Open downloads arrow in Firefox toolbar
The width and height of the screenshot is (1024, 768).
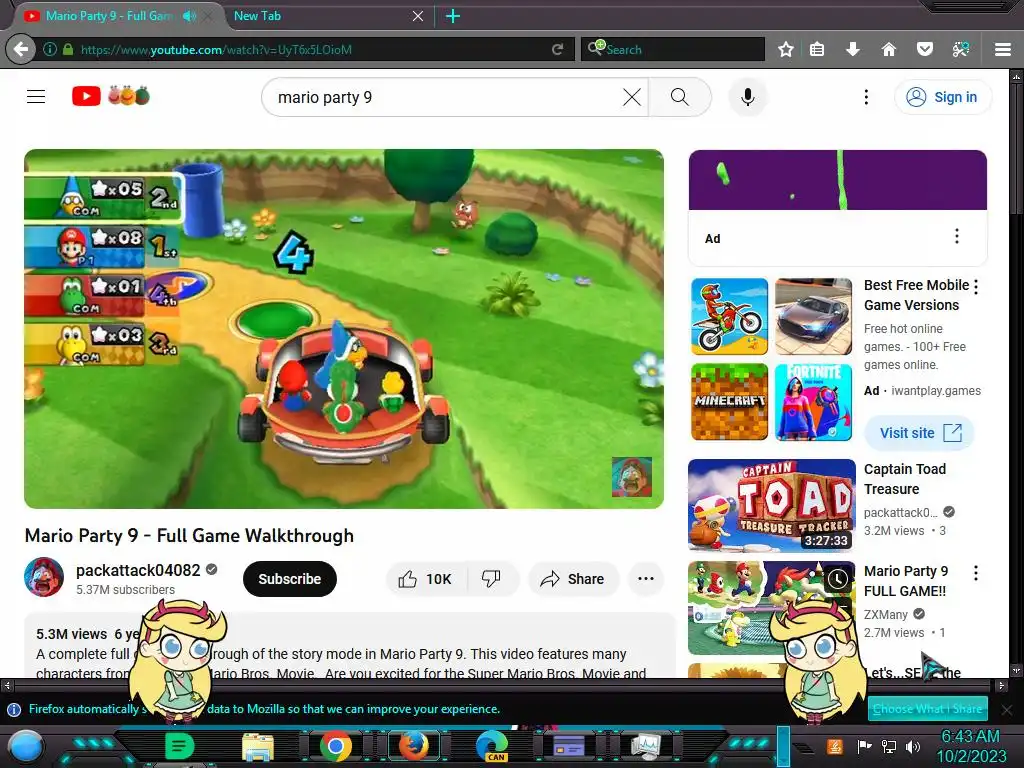pos(852,49)
